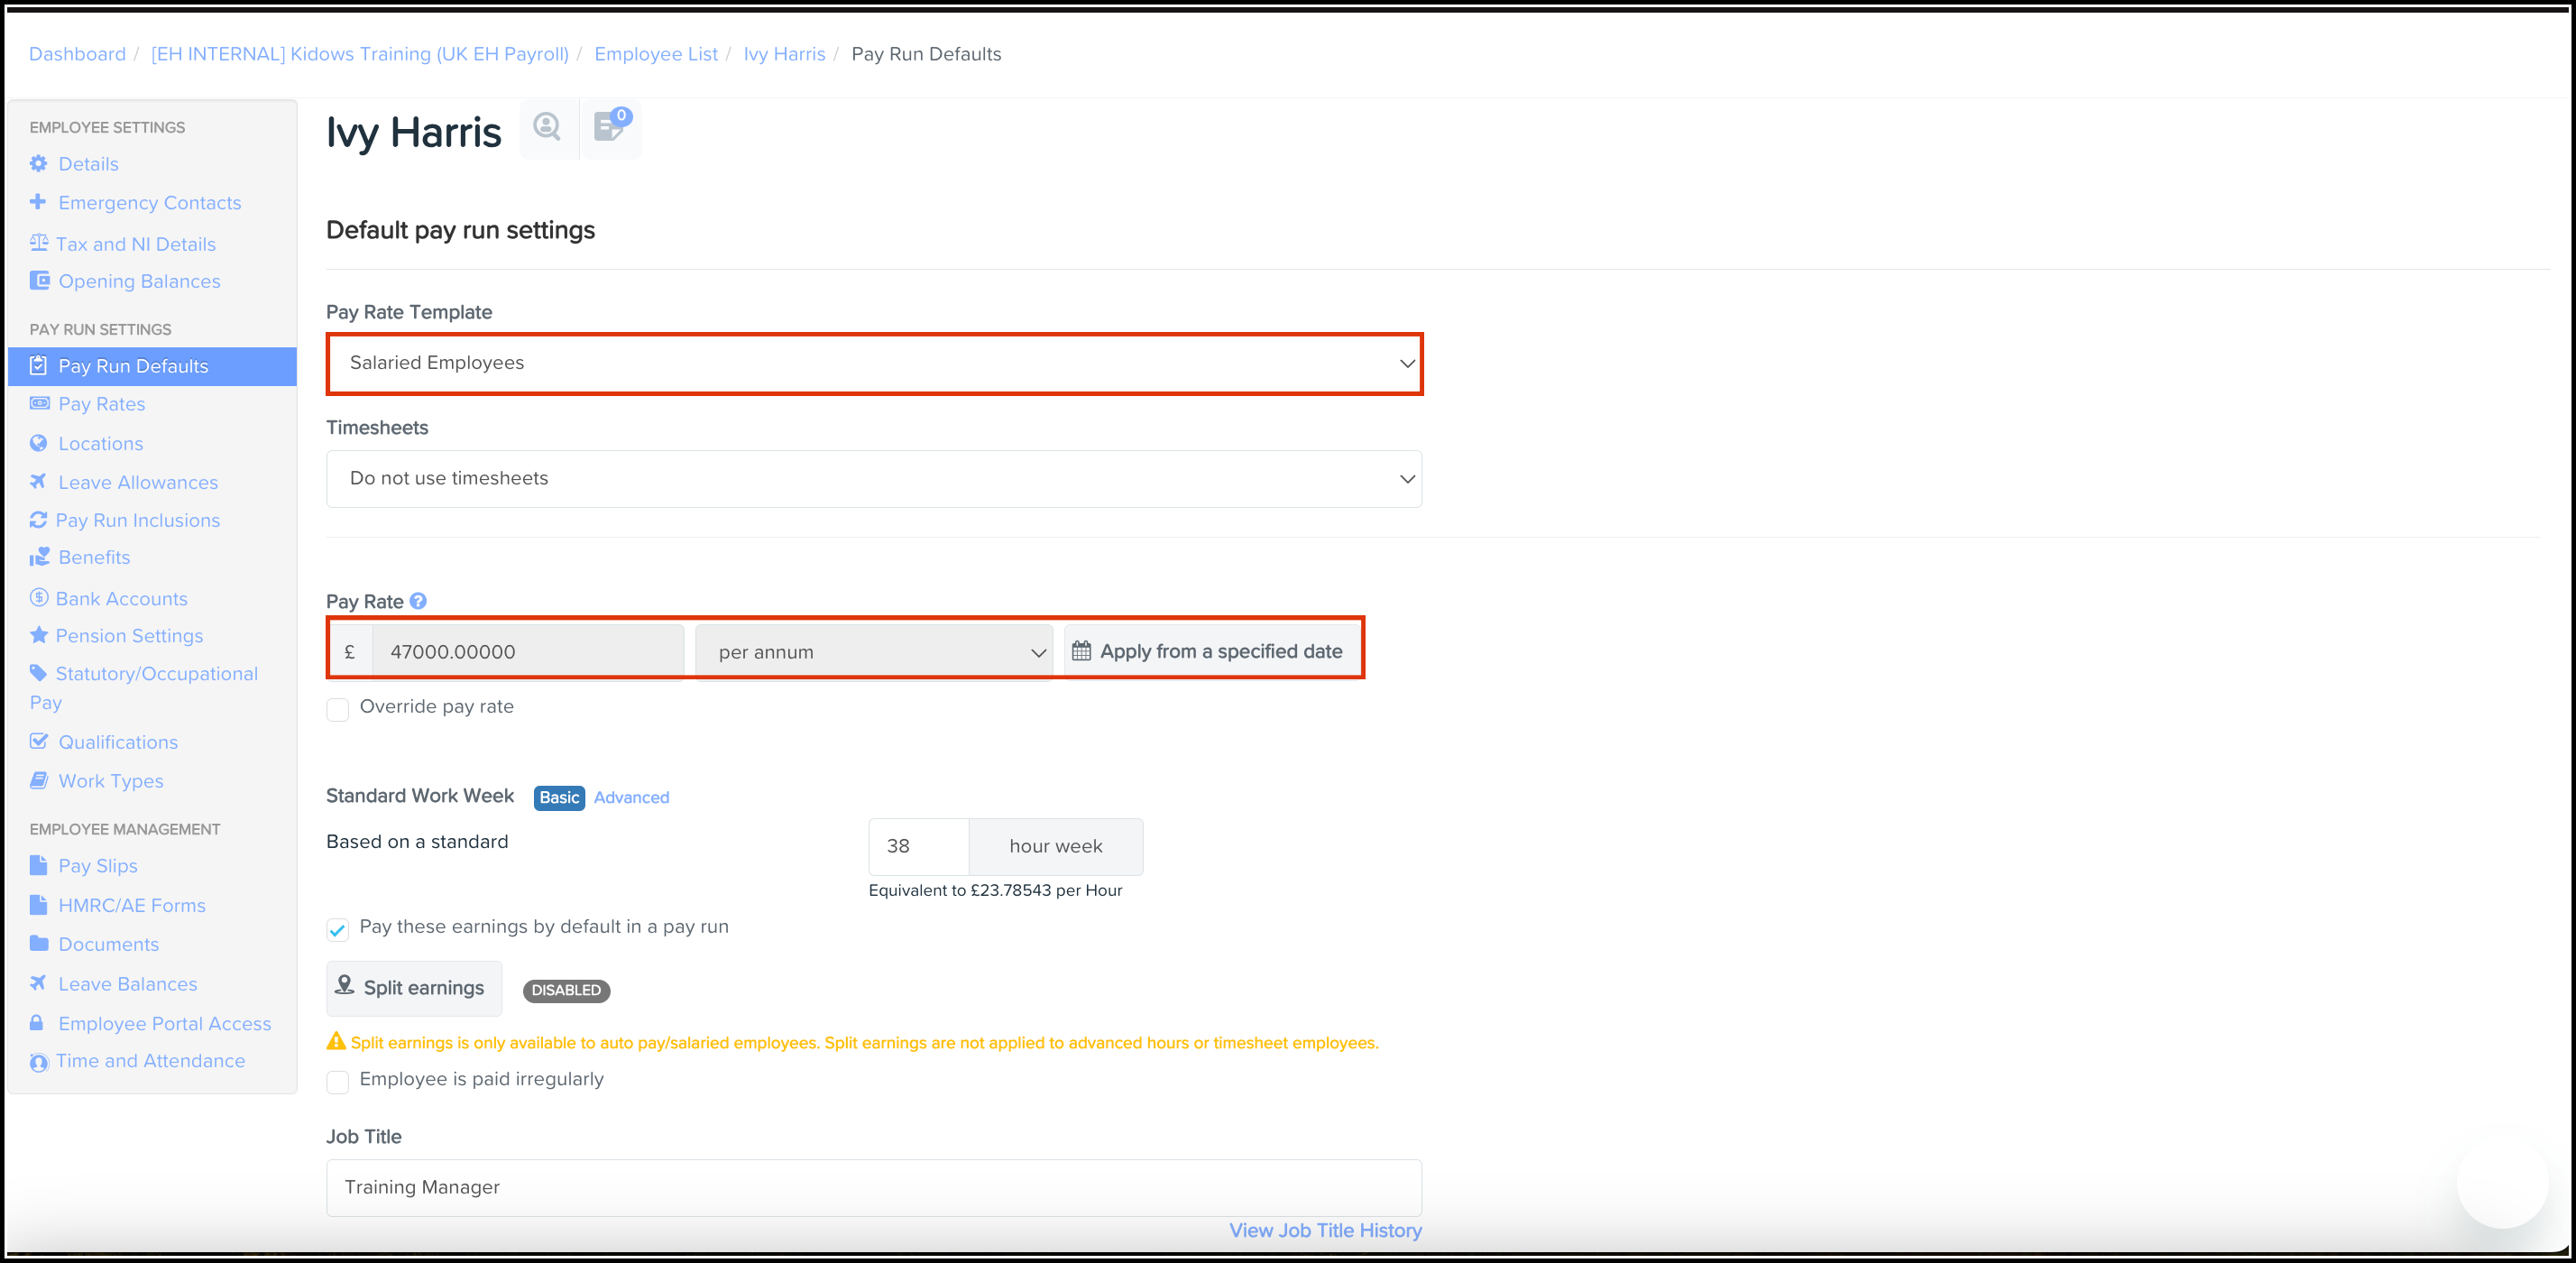Switch Standard Work Week to Advanced
The height and width of the screenshot is (1263, 2576).
coord(631,797)
